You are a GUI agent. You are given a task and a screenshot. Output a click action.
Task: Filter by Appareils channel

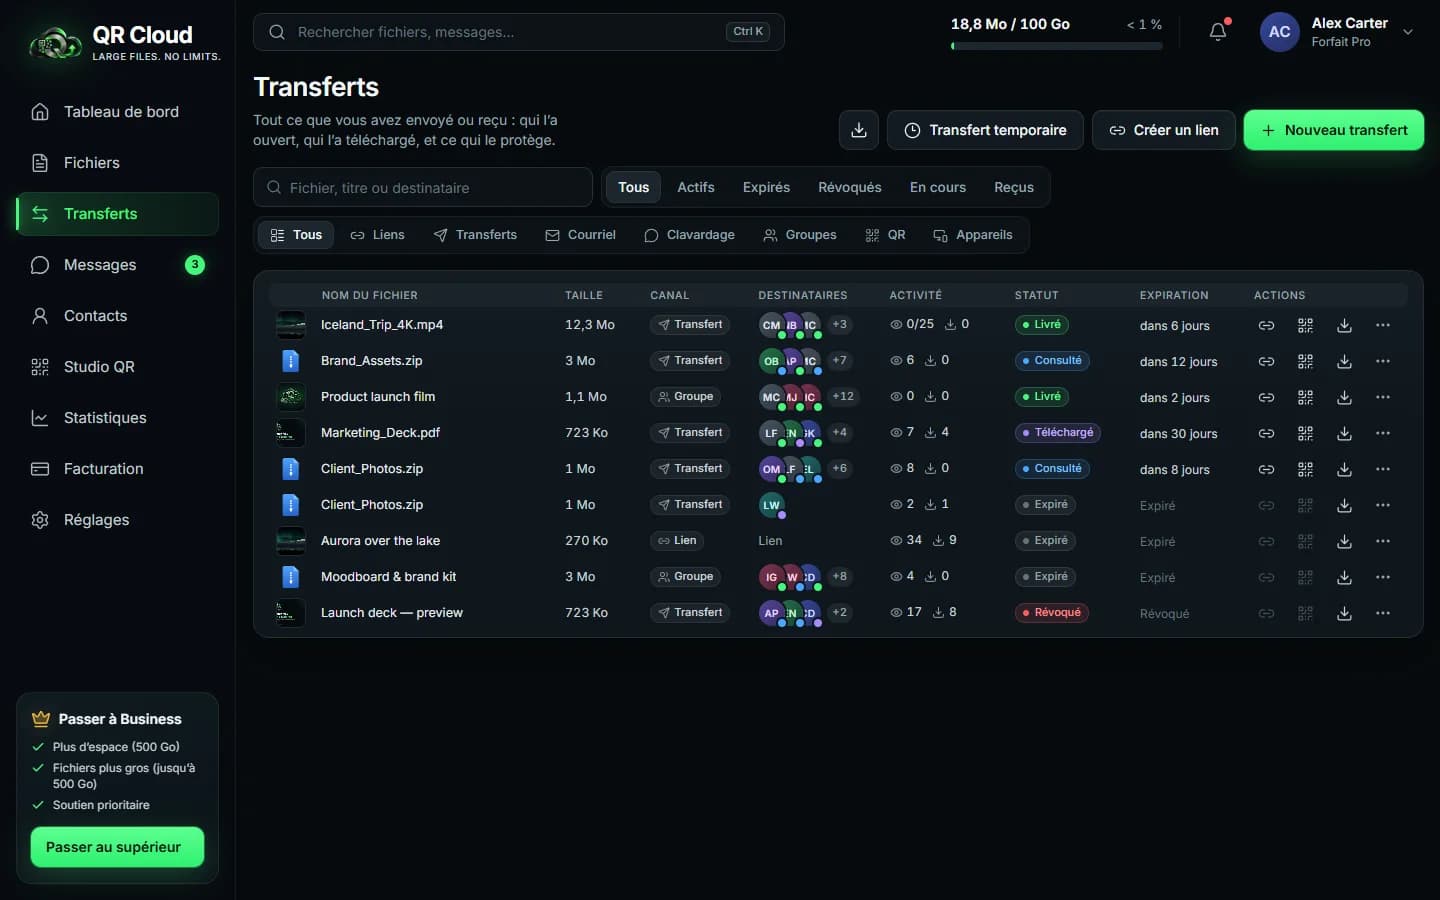(973, 235)
